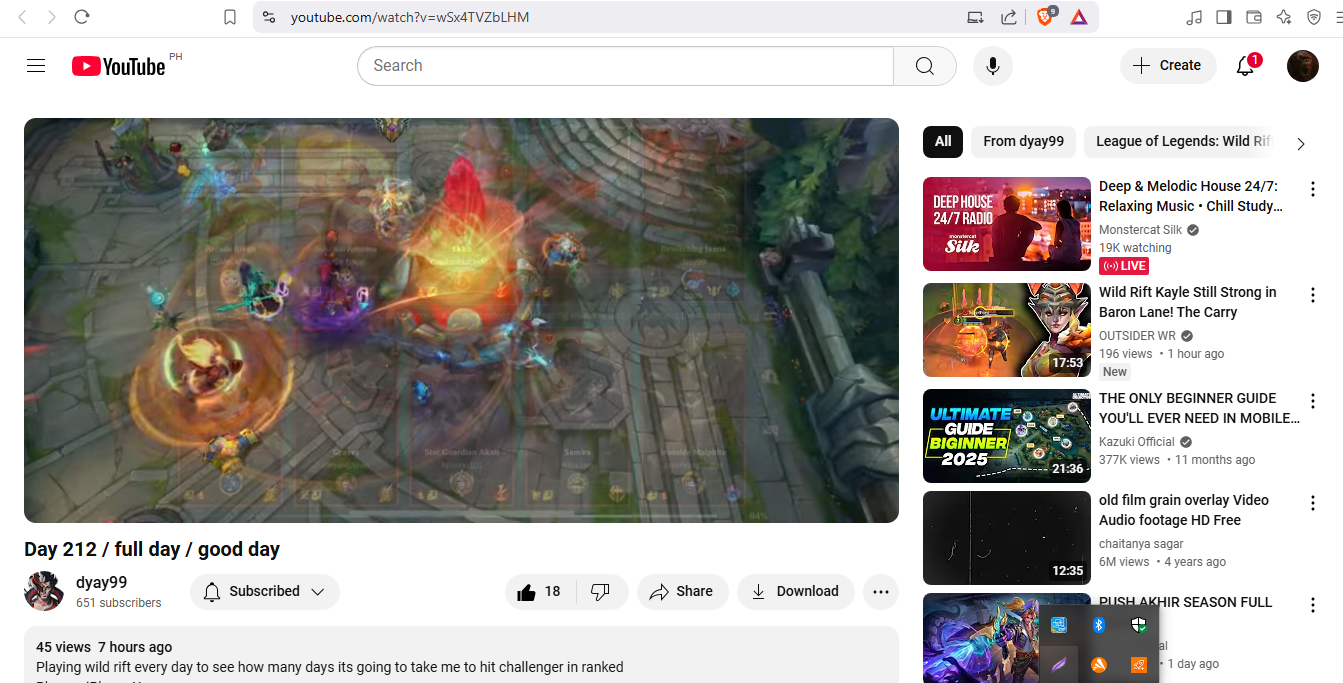Open 'Wild Rift Kayle Still Strong' title
This screenshot has width=1343, height=683.
pos(1188,302)
